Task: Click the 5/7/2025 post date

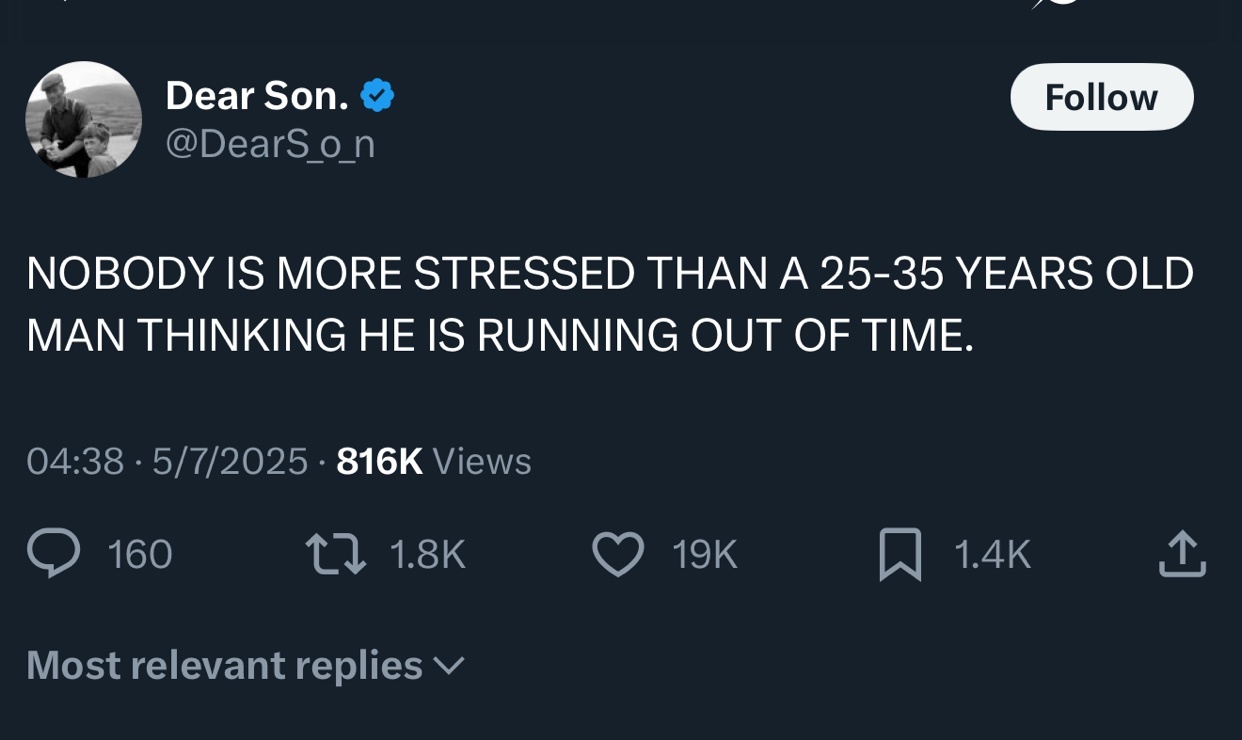Action: coord(230,461)
